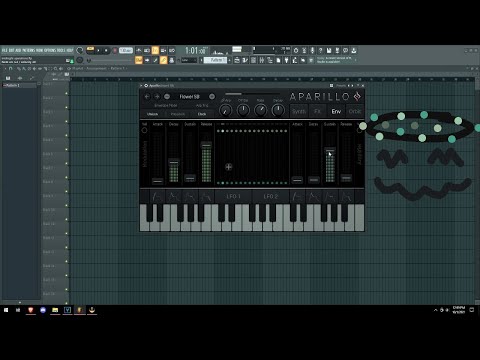Open the HELP menu
The image size is (480, 360).
tap(70, 50)
